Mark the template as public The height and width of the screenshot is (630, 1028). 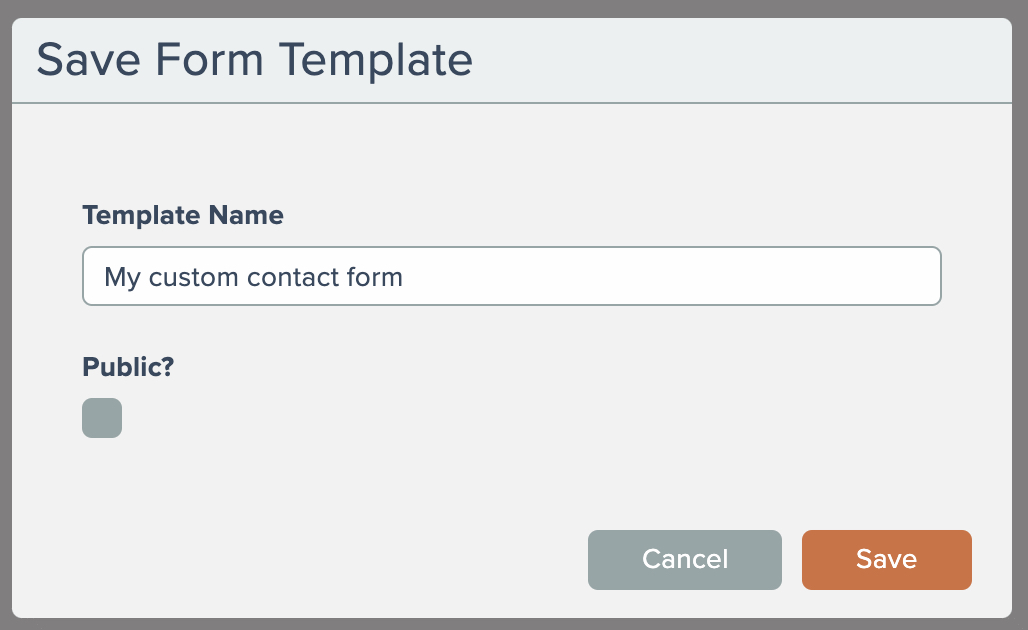pos(102,418)
